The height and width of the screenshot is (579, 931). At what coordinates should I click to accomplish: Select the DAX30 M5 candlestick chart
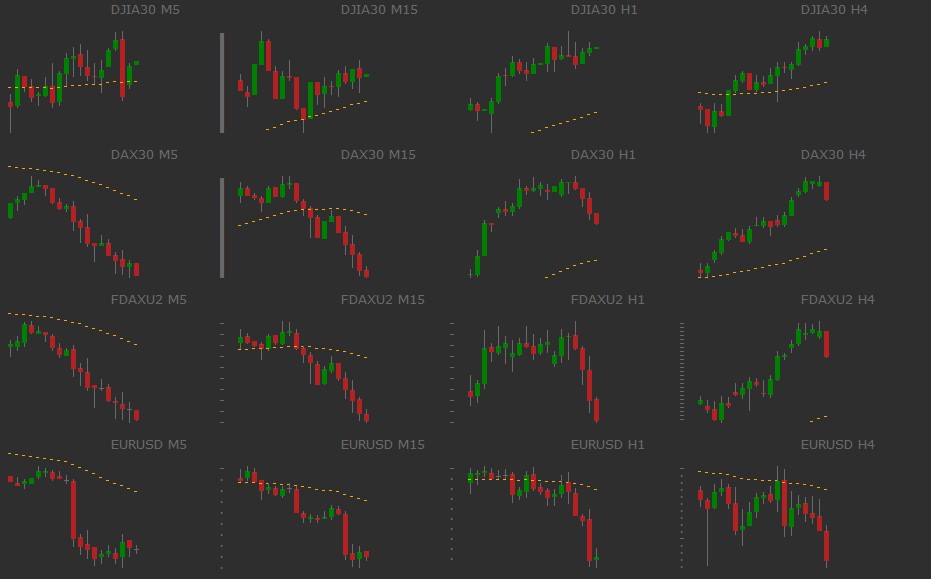point(73,222)
